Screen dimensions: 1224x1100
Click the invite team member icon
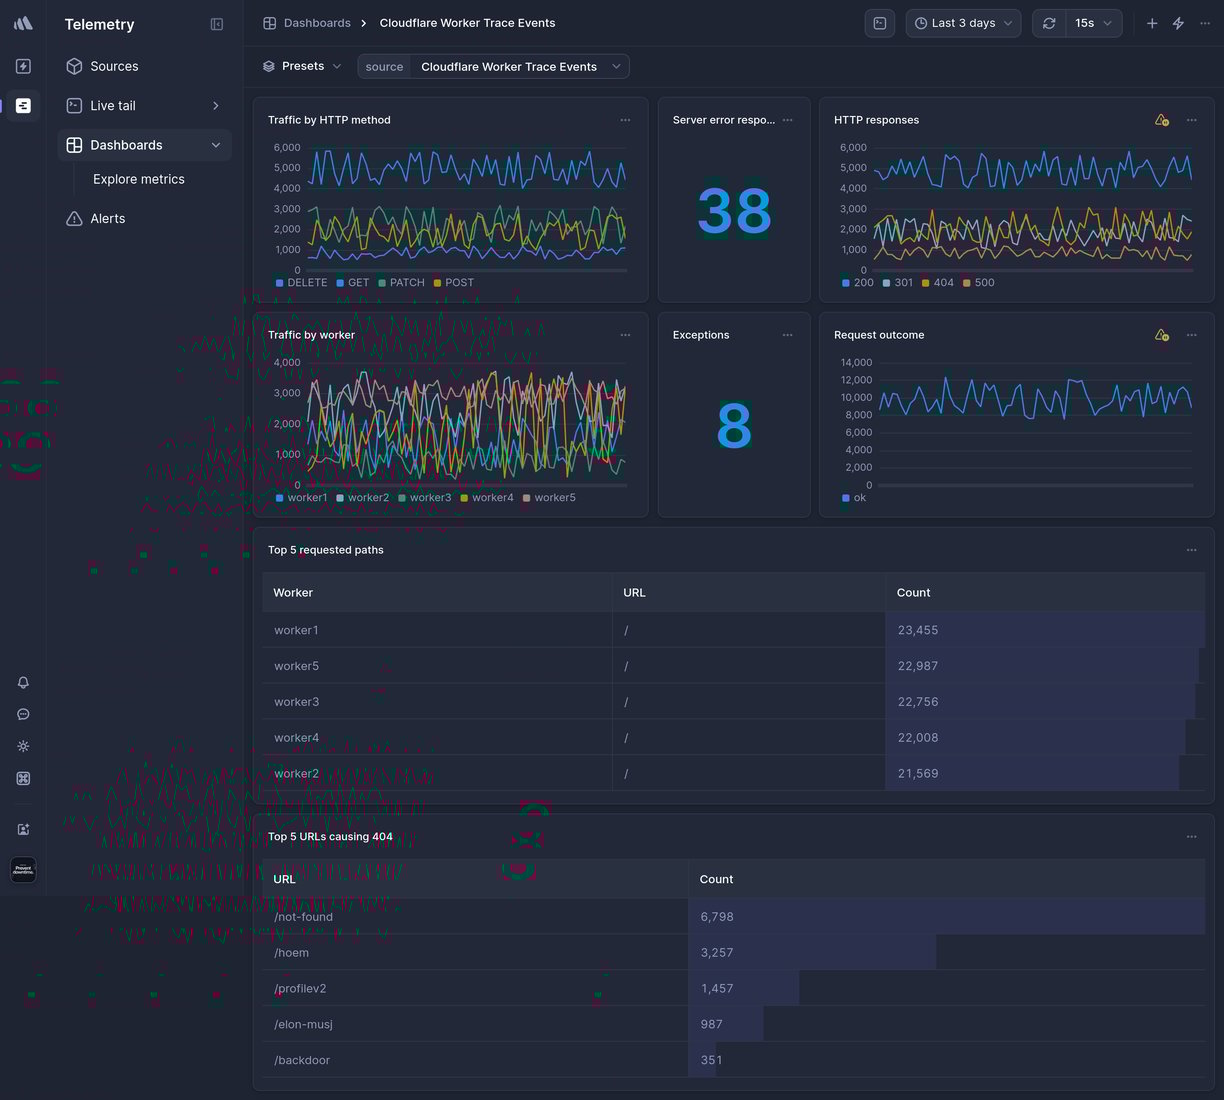(x=23, y=829)
